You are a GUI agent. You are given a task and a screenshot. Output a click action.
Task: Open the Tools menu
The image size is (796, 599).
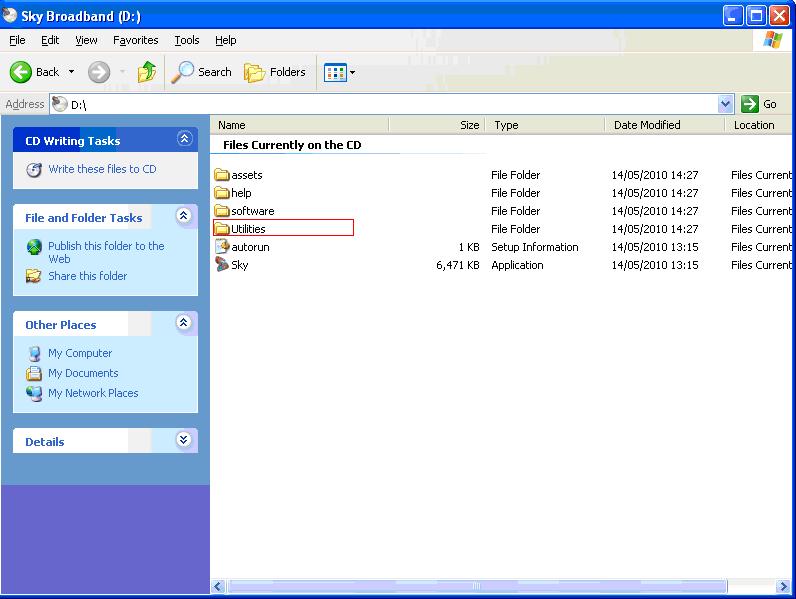[187, 40]
